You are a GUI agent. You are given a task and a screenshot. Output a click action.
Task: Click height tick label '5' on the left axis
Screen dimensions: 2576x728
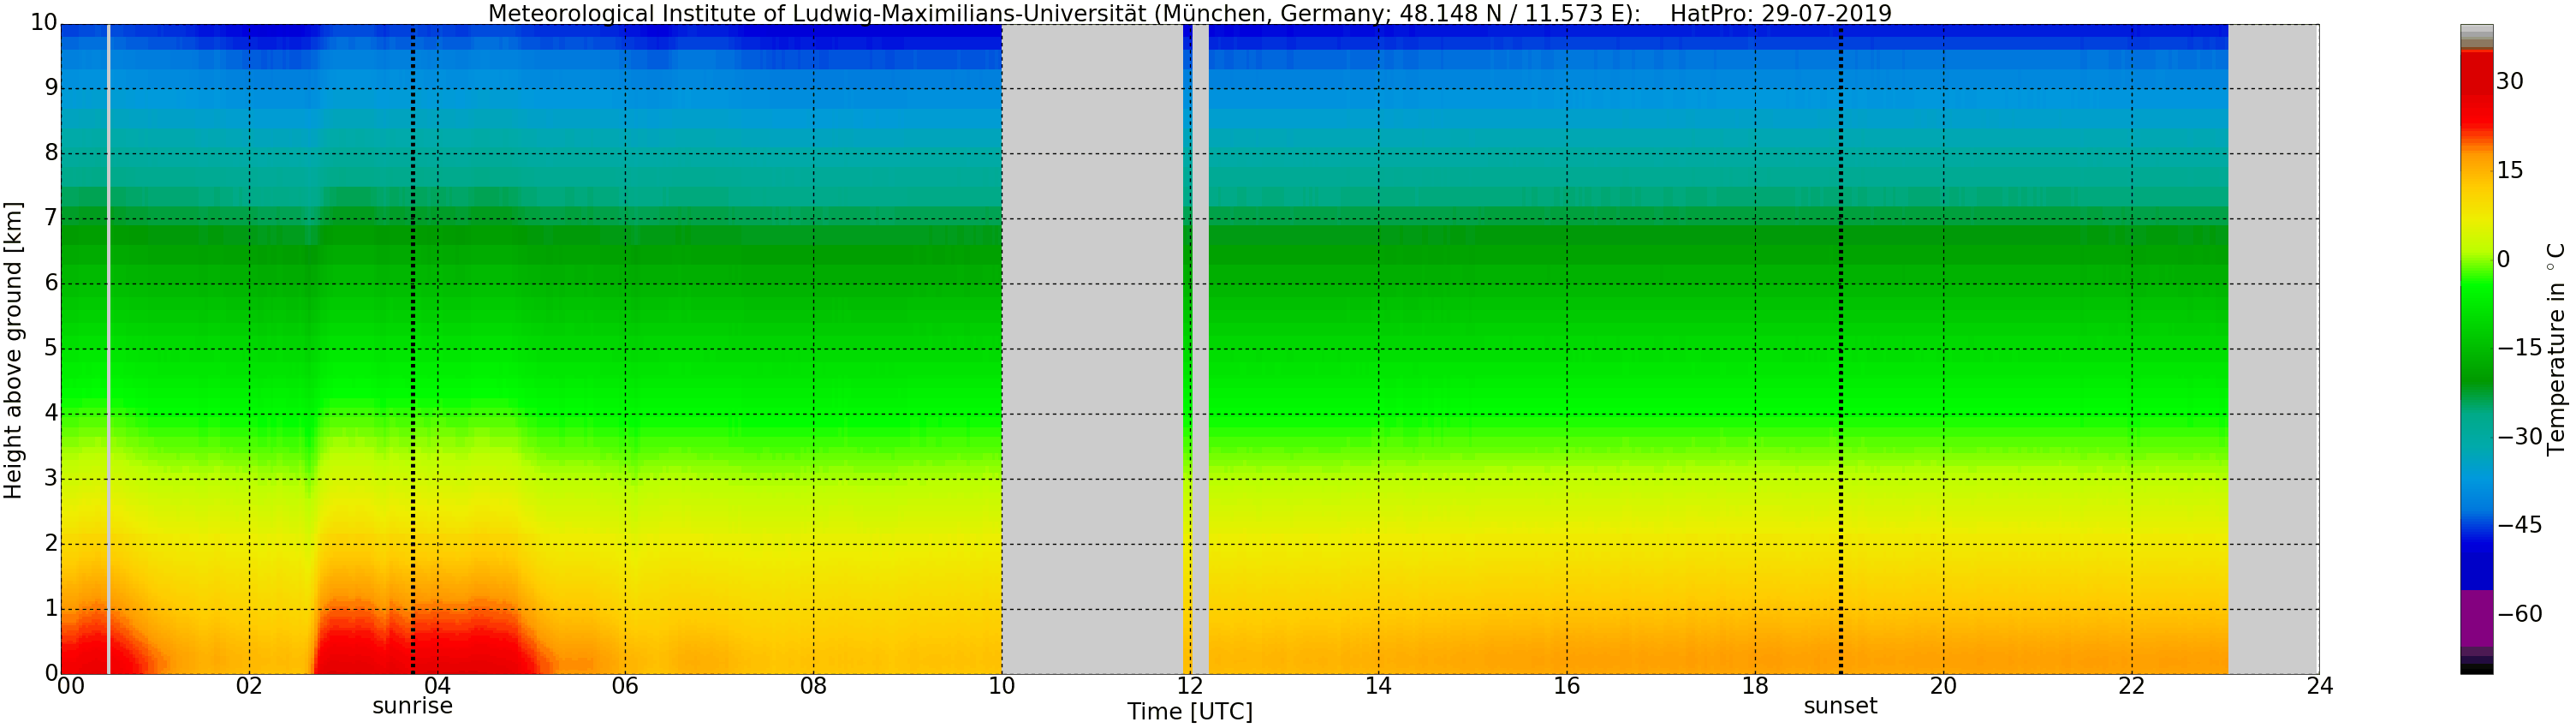point(51,348)
